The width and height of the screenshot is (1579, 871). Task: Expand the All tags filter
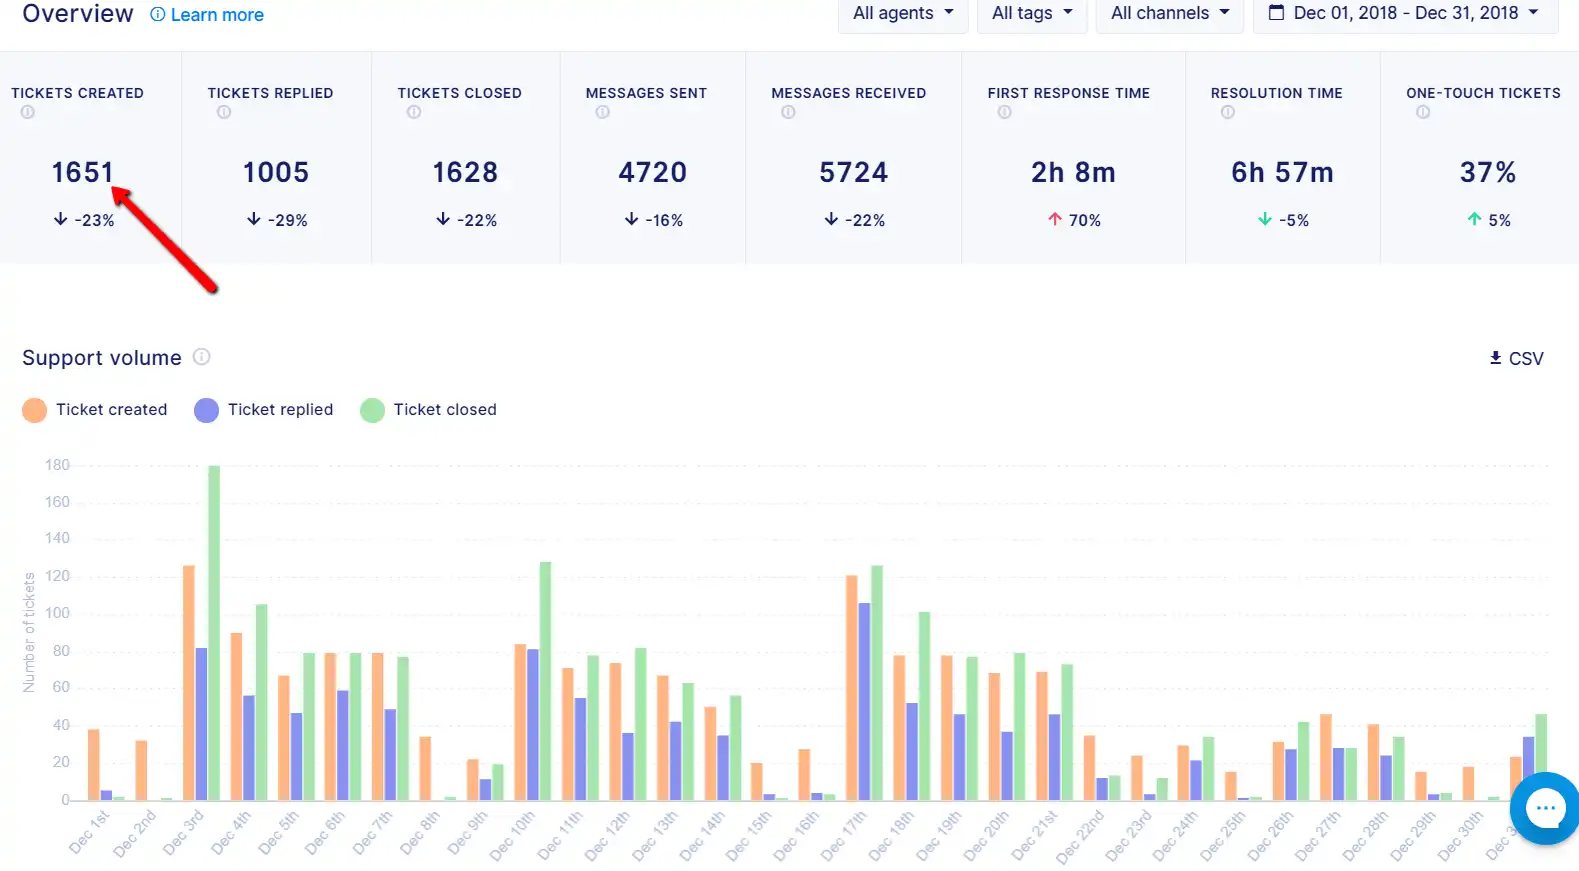click(1032, 14)
